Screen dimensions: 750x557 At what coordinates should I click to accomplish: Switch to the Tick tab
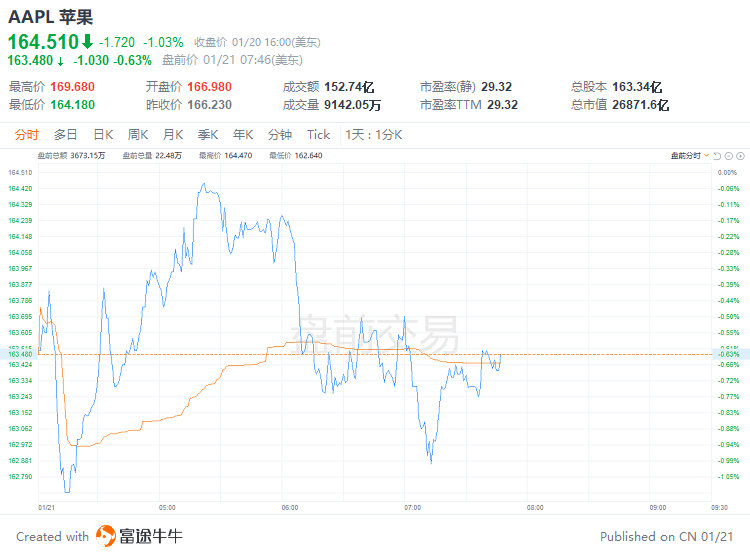click(x=319, y=135)
